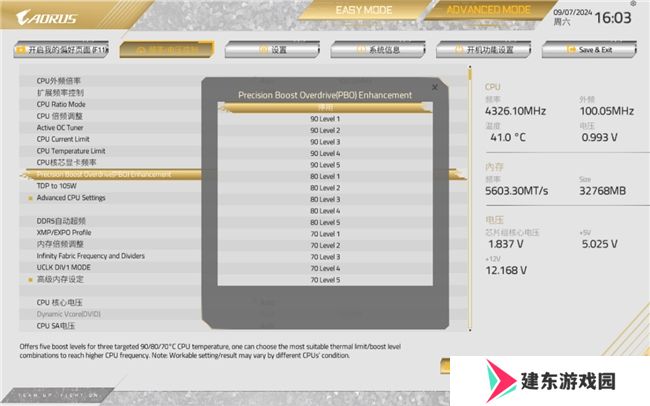Click the 16:03 clock display
The image size is (650, 406).
pos(613,18)
